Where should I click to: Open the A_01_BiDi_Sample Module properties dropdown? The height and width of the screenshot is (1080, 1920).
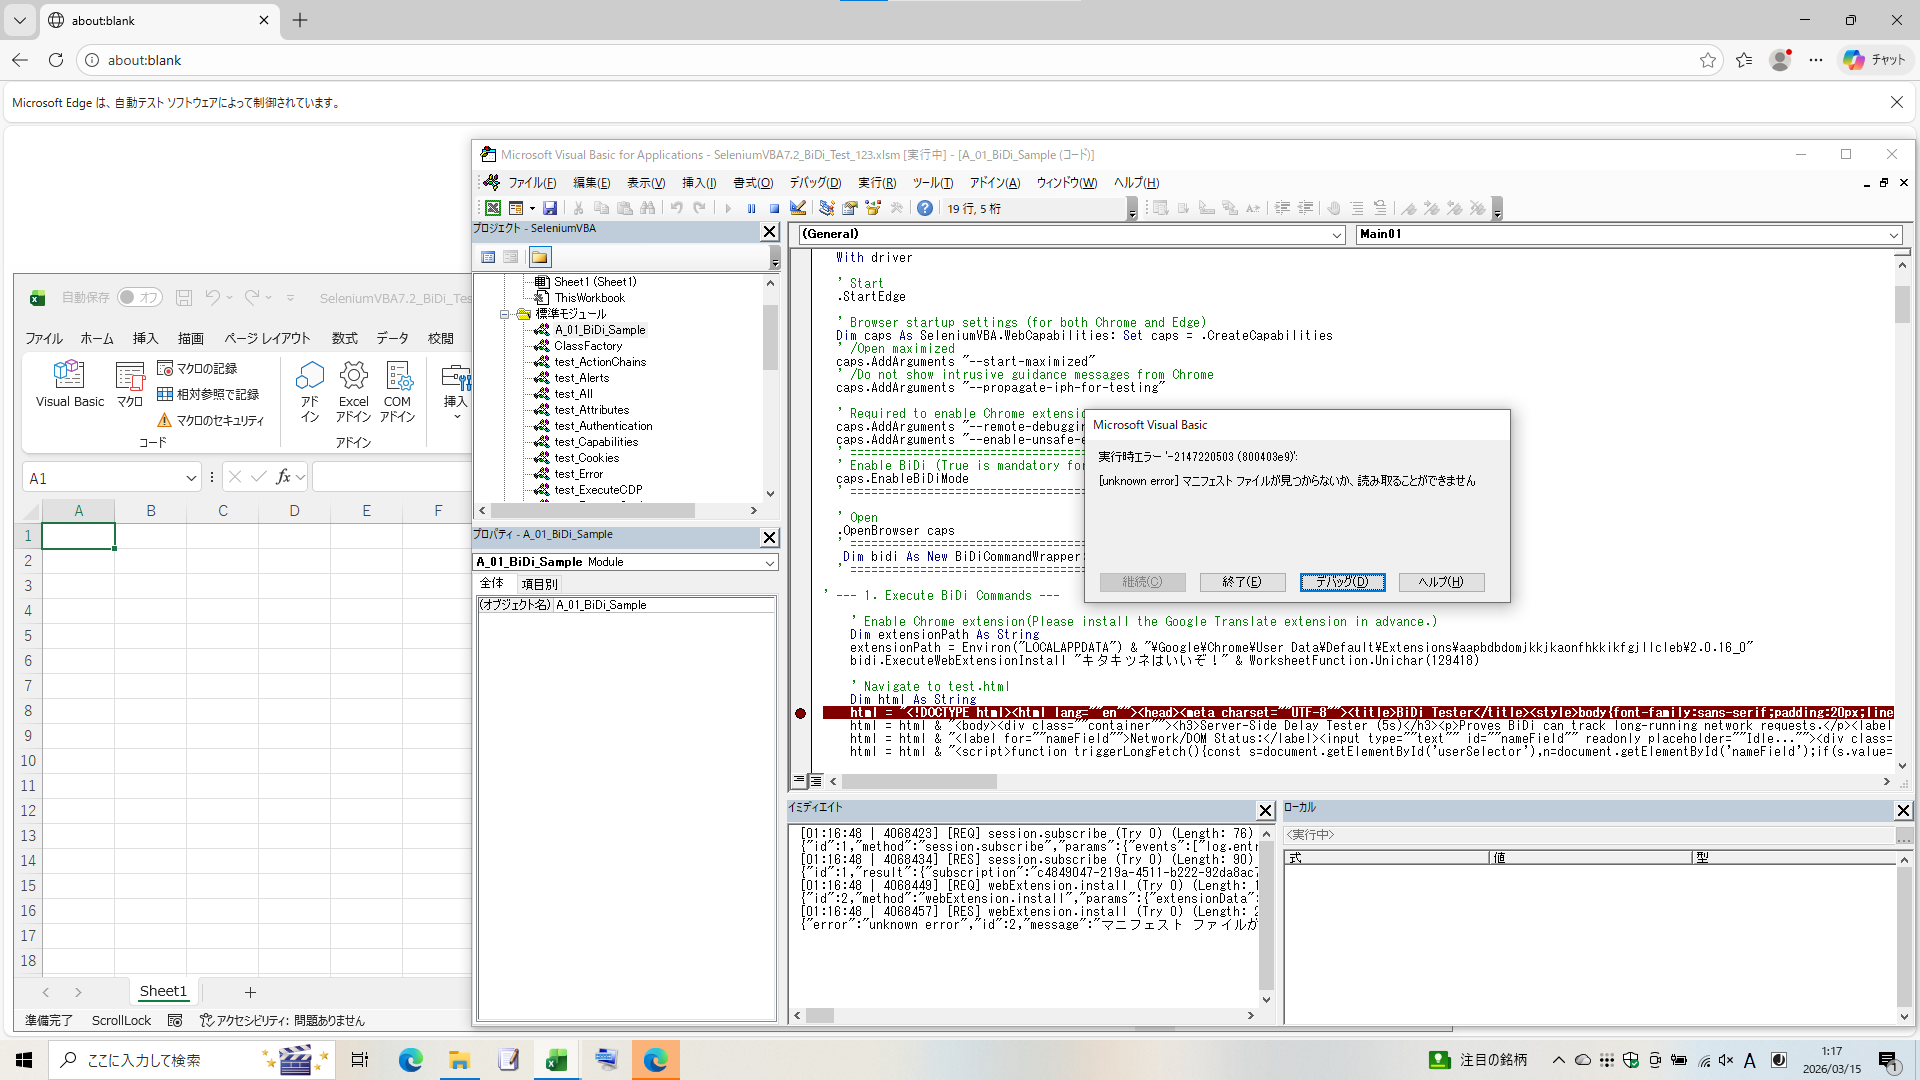click(x=770, y=562)
